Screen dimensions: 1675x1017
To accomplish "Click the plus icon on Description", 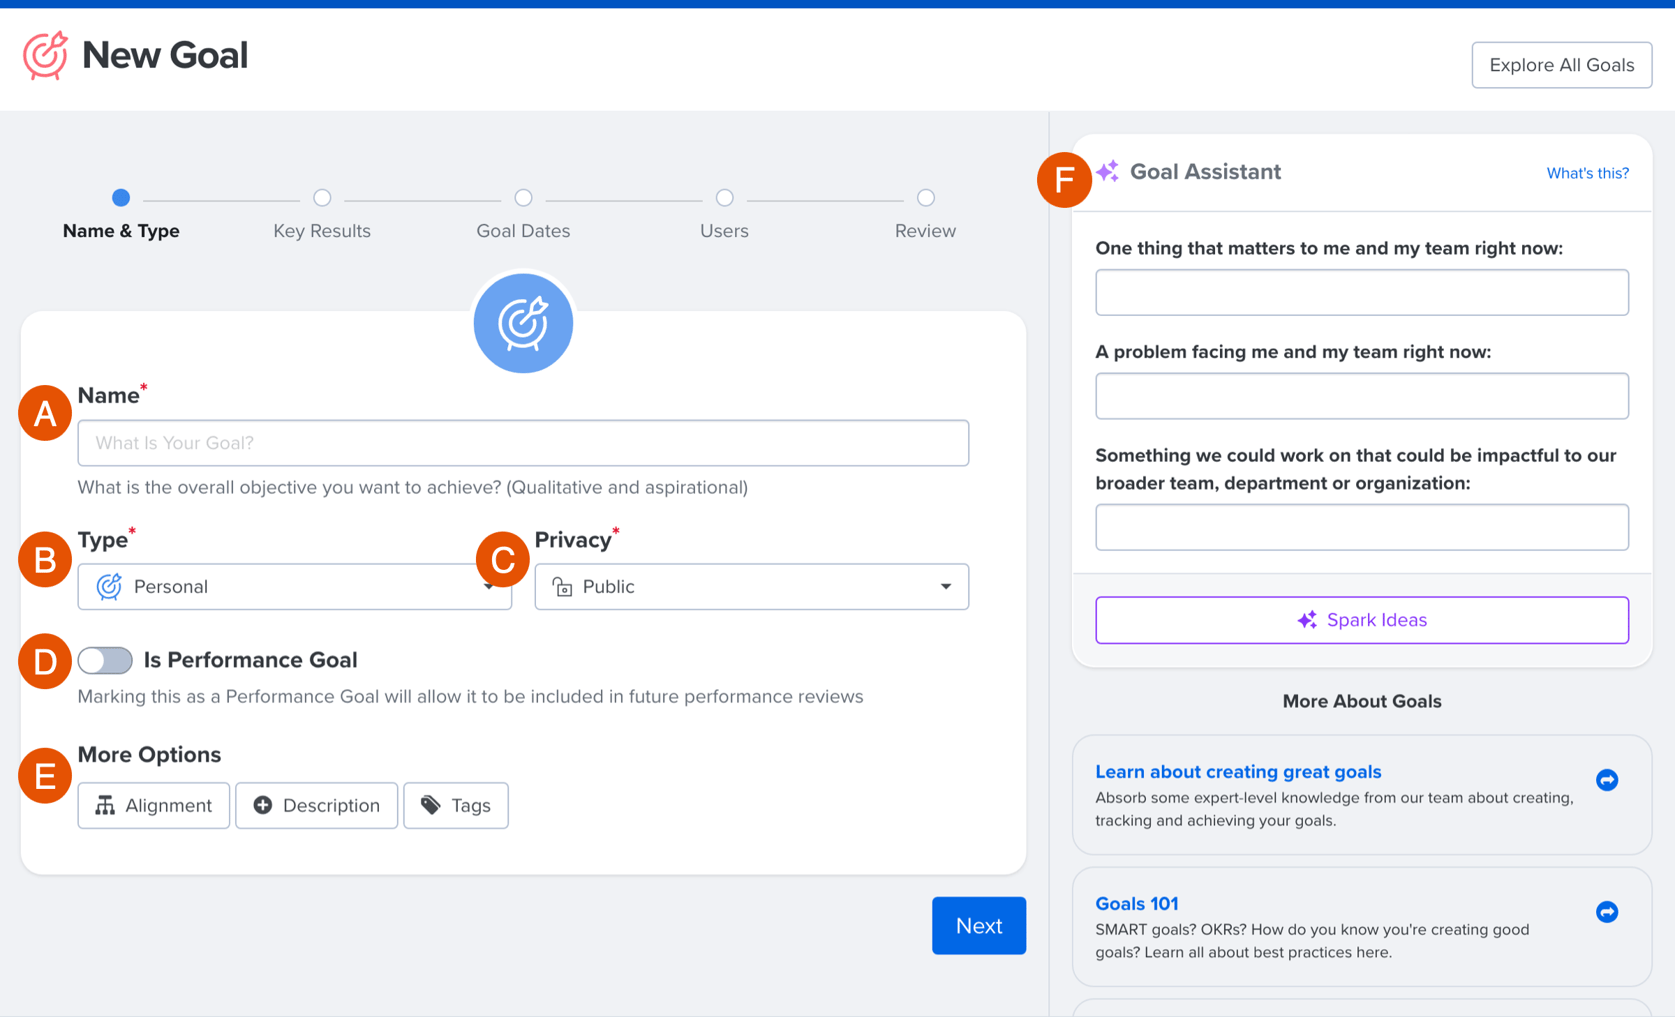I will pyautogui.click(x=263, y=806).
